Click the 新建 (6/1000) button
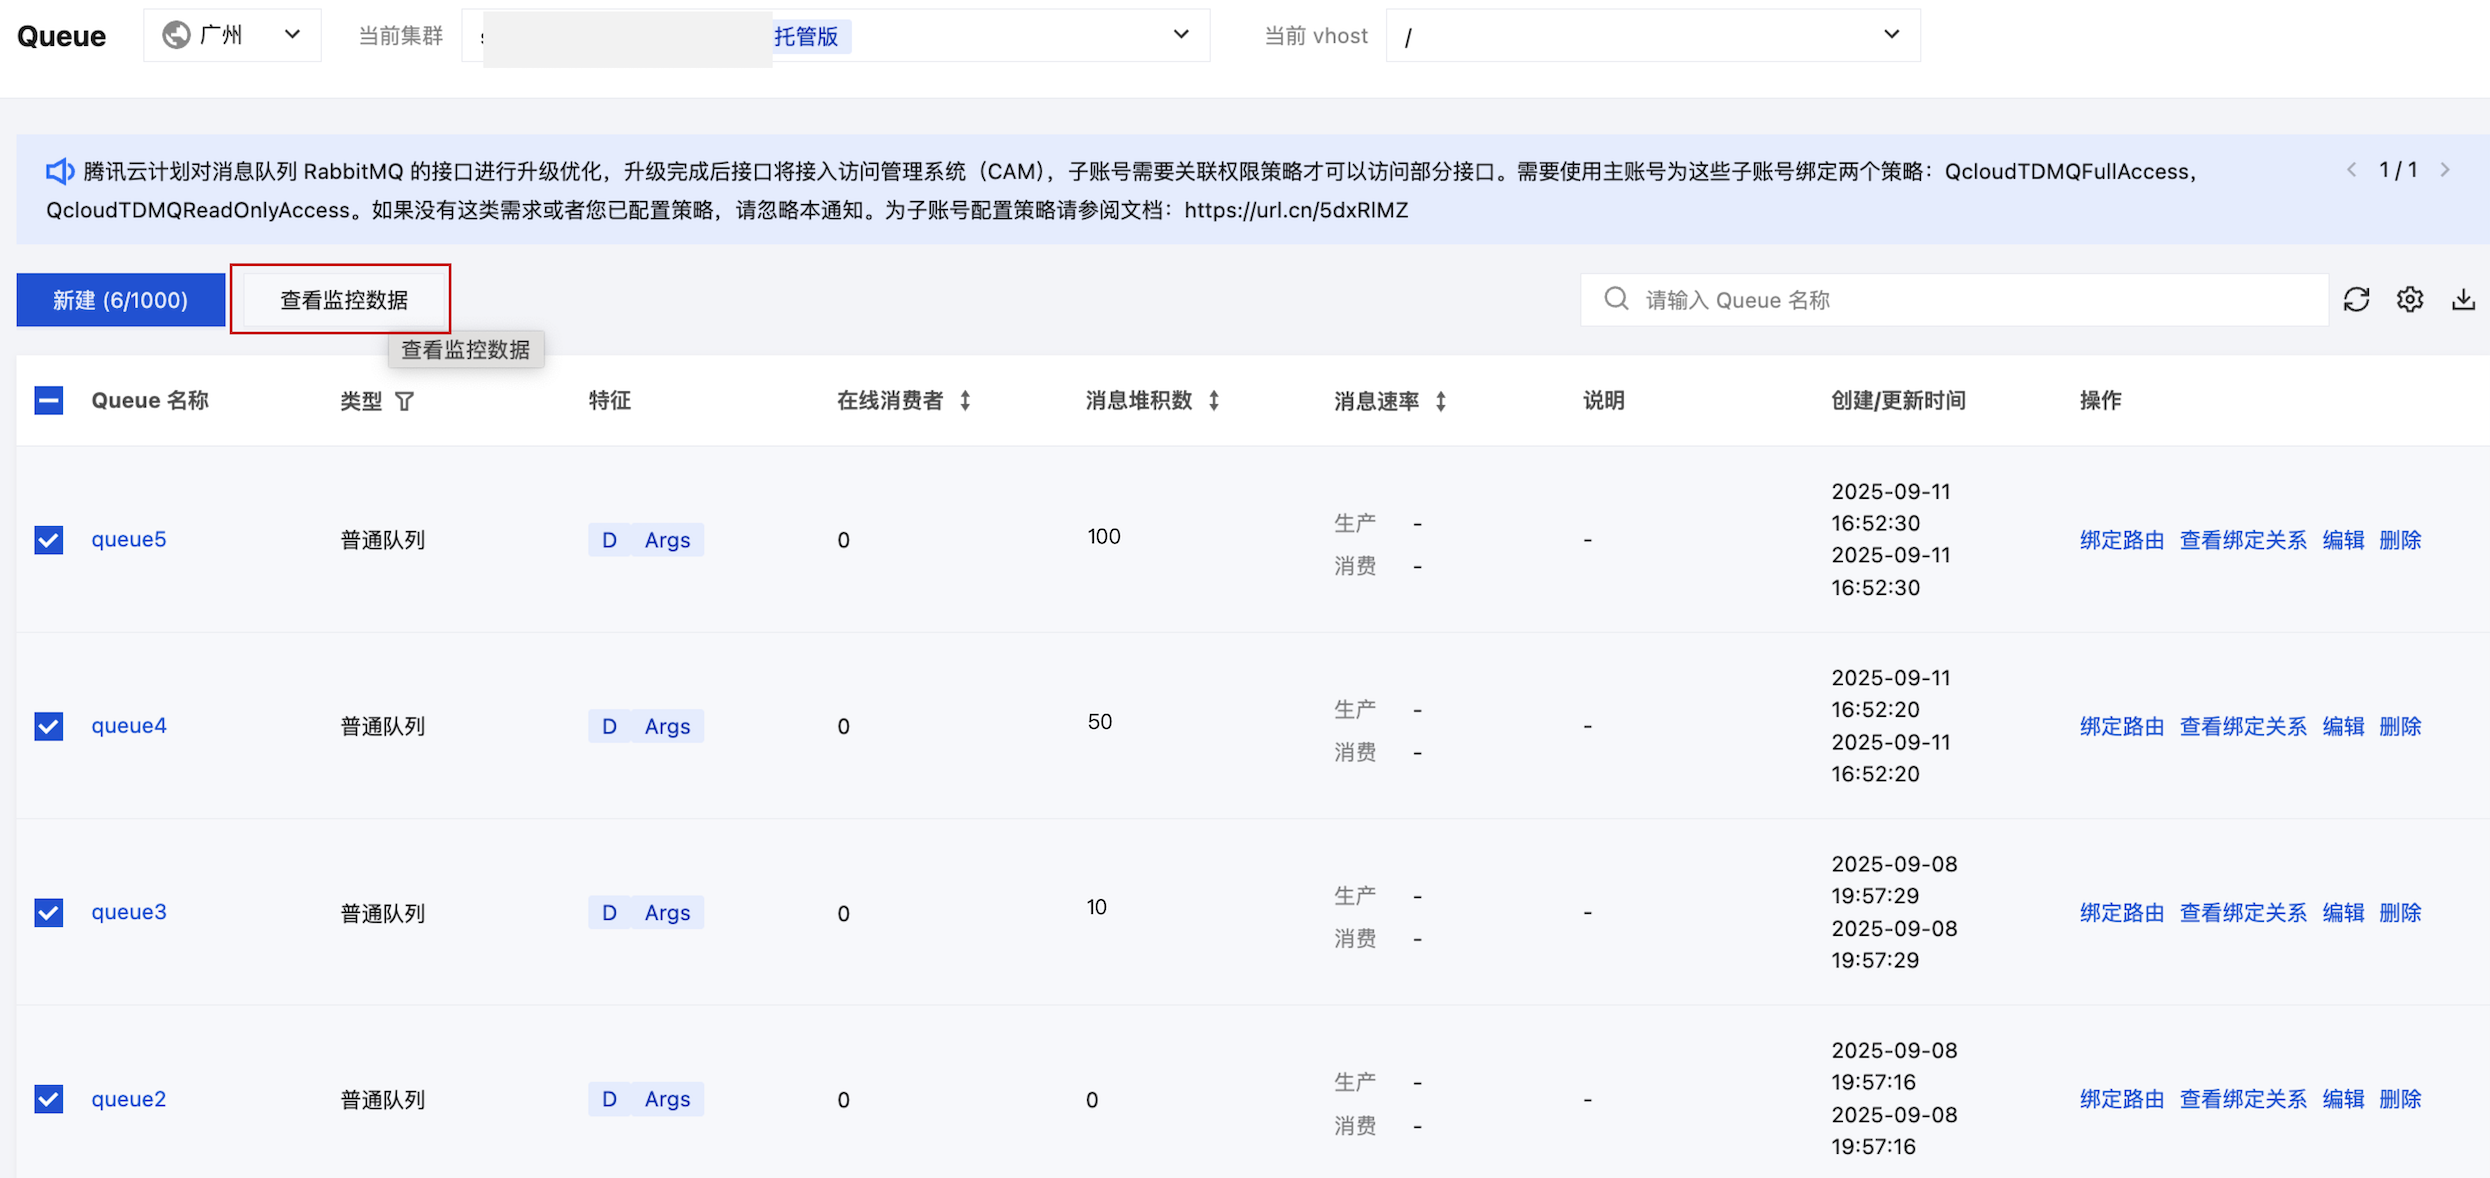This screenshot has height=1178, width=2490. pos(121,300)
